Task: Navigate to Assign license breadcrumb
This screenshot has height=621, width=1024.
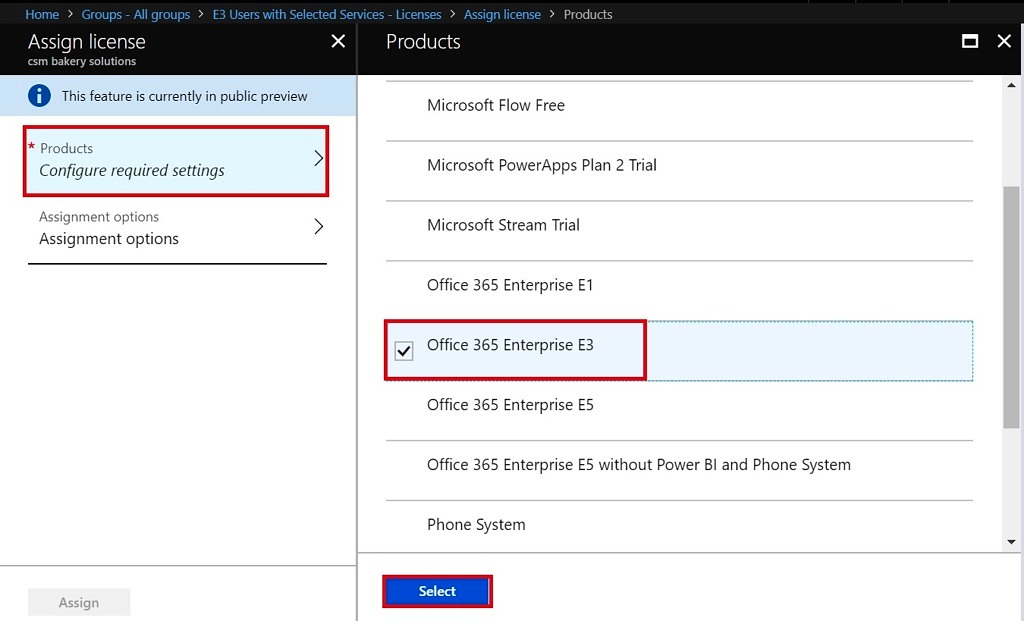Action: 502,14
